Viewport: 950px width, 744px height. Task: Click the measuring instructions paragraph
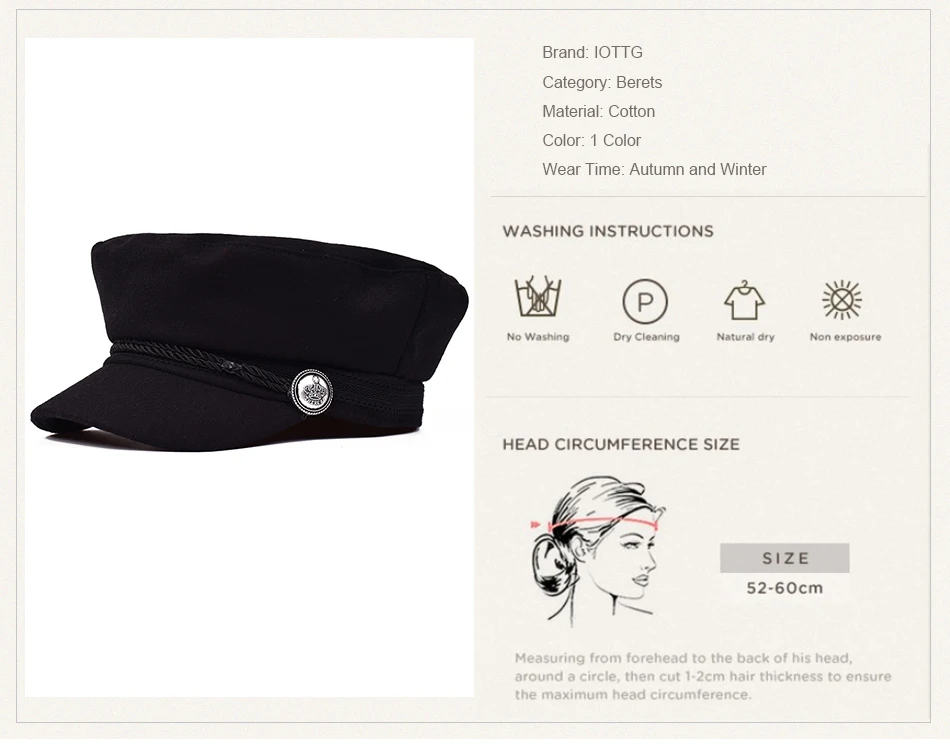coord(703,676)
